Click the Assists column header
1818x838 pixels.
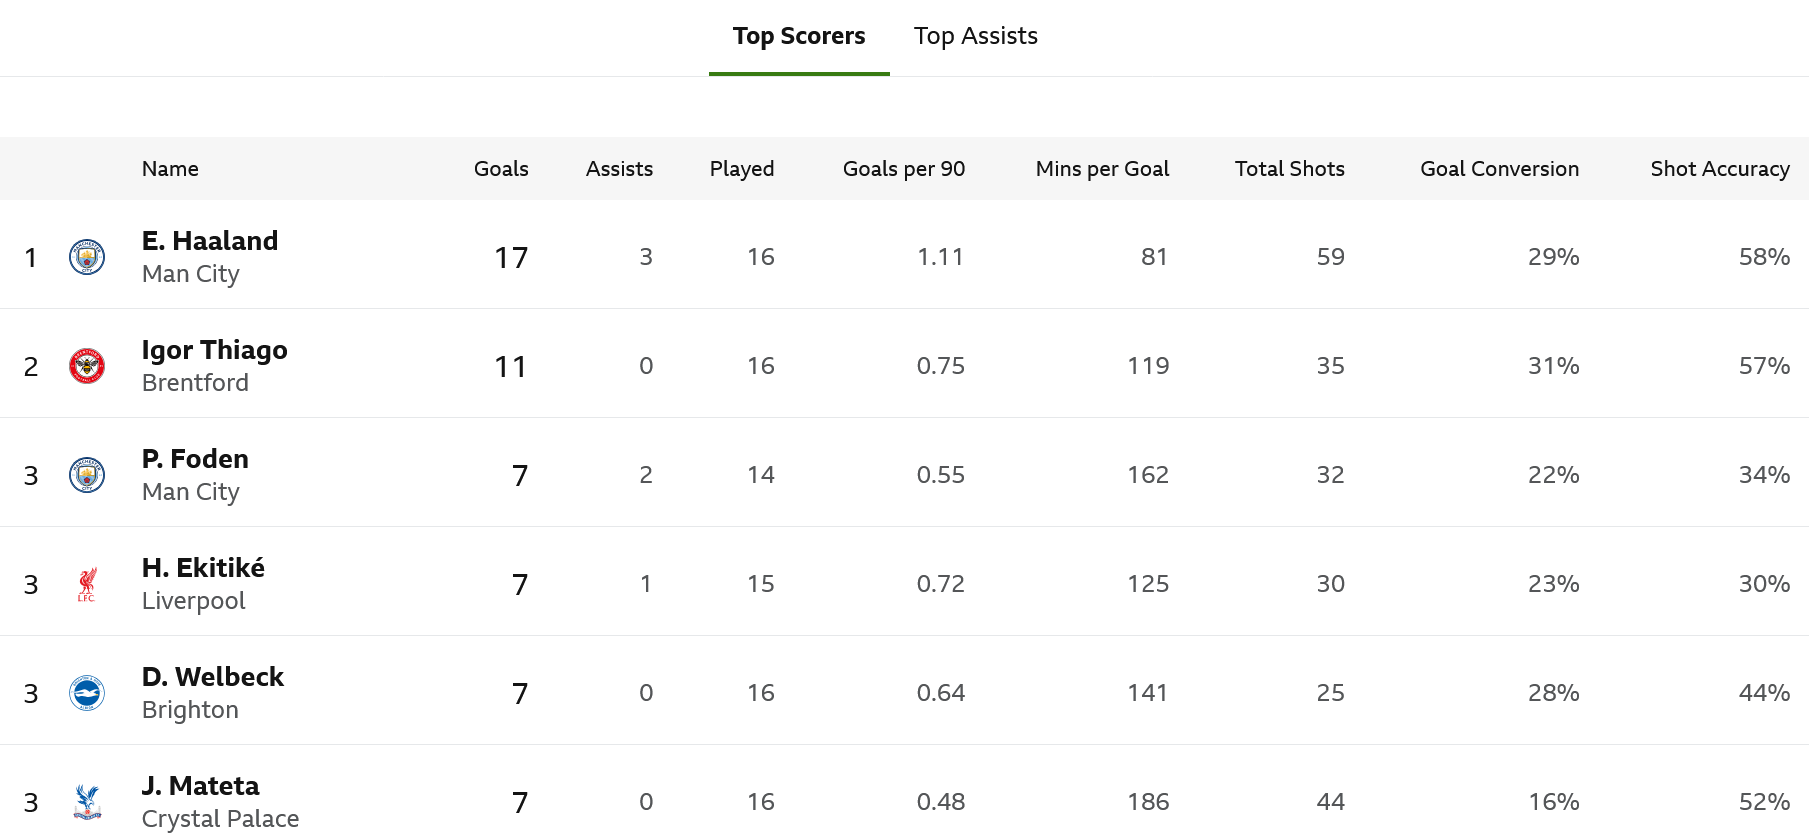[619, 169]
